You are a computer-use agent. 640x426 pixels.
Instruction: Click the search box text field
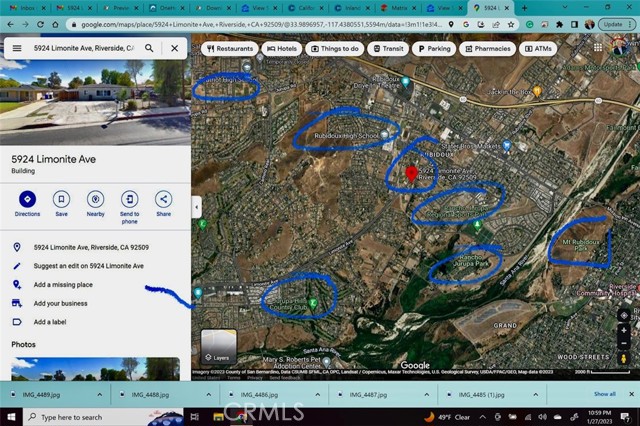pos(84,48)
